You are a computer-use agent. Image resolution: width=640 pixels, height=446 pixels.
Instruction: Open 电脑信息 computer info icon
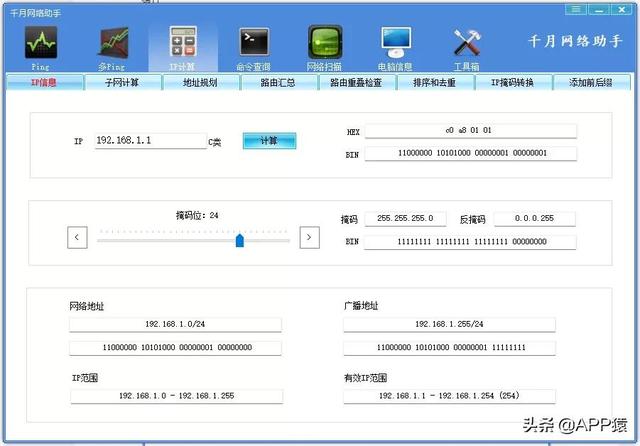click(x=396, y=46)
